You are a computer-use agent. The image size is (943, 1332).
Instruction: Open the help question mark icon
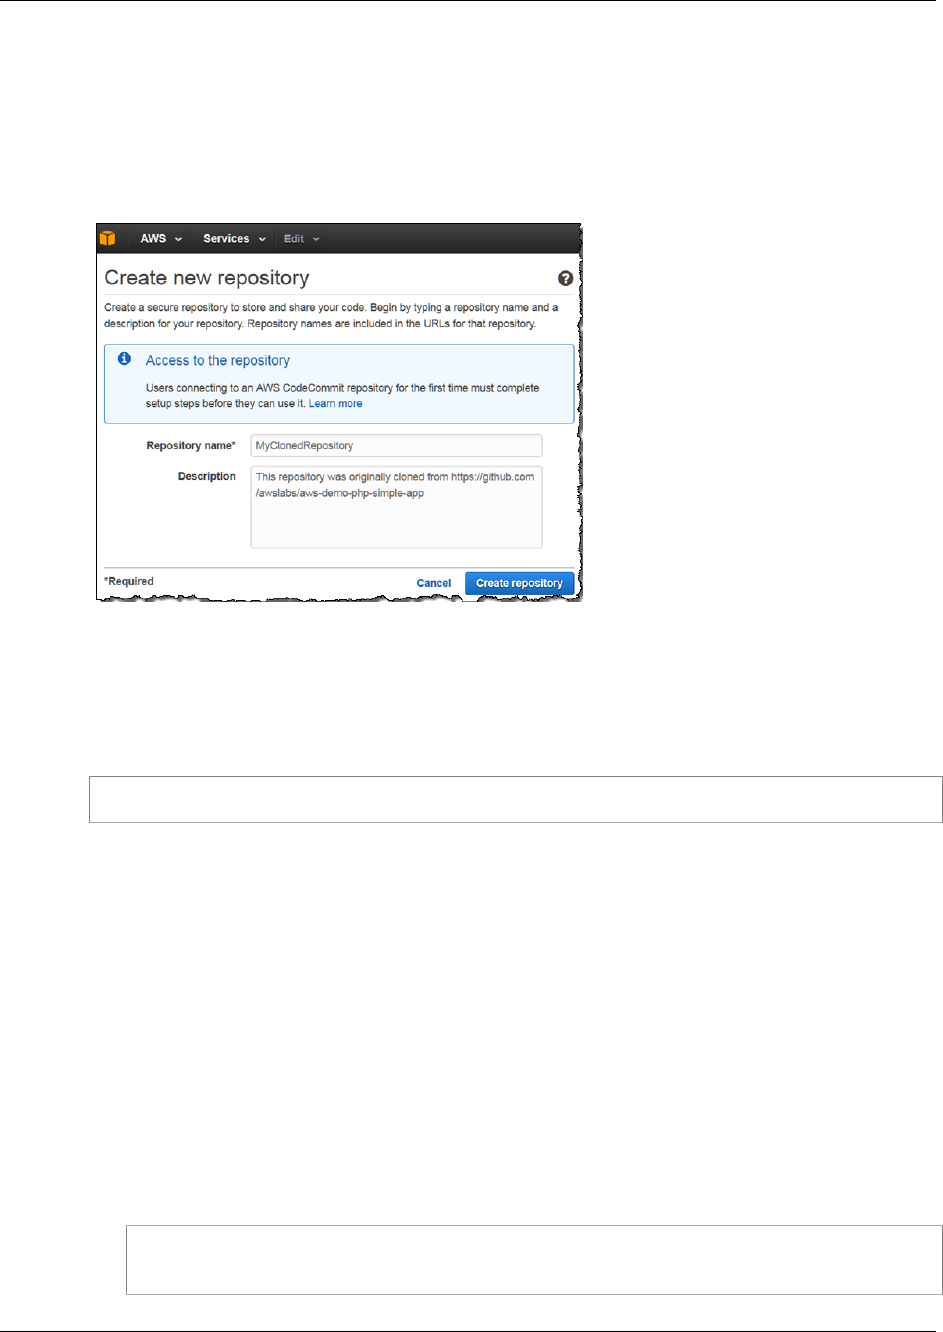click(x=565, y=279)
